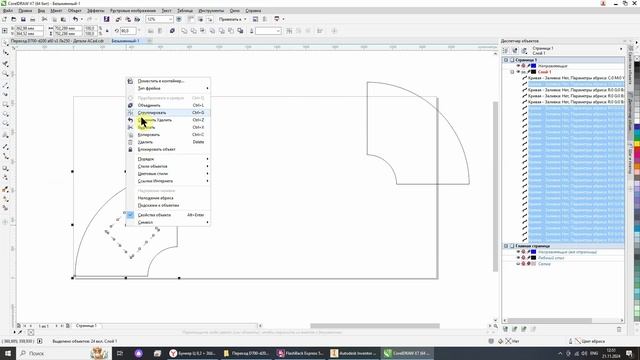Open the Стили объектов submenu entry
The image size is (640, 360).
pyautogui.click(x=168, y=166)
